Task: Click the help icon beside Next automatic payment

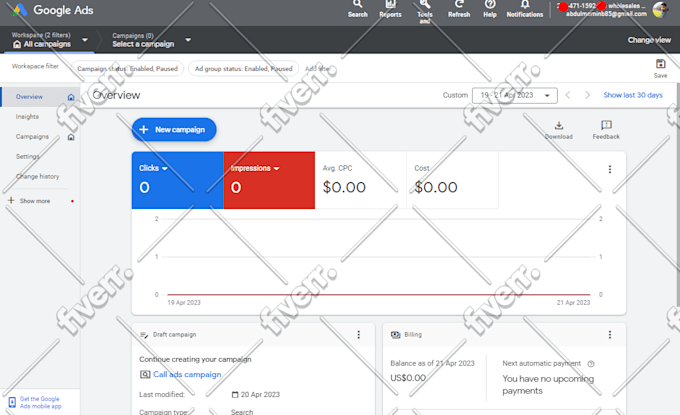Action: click(591, 364)
